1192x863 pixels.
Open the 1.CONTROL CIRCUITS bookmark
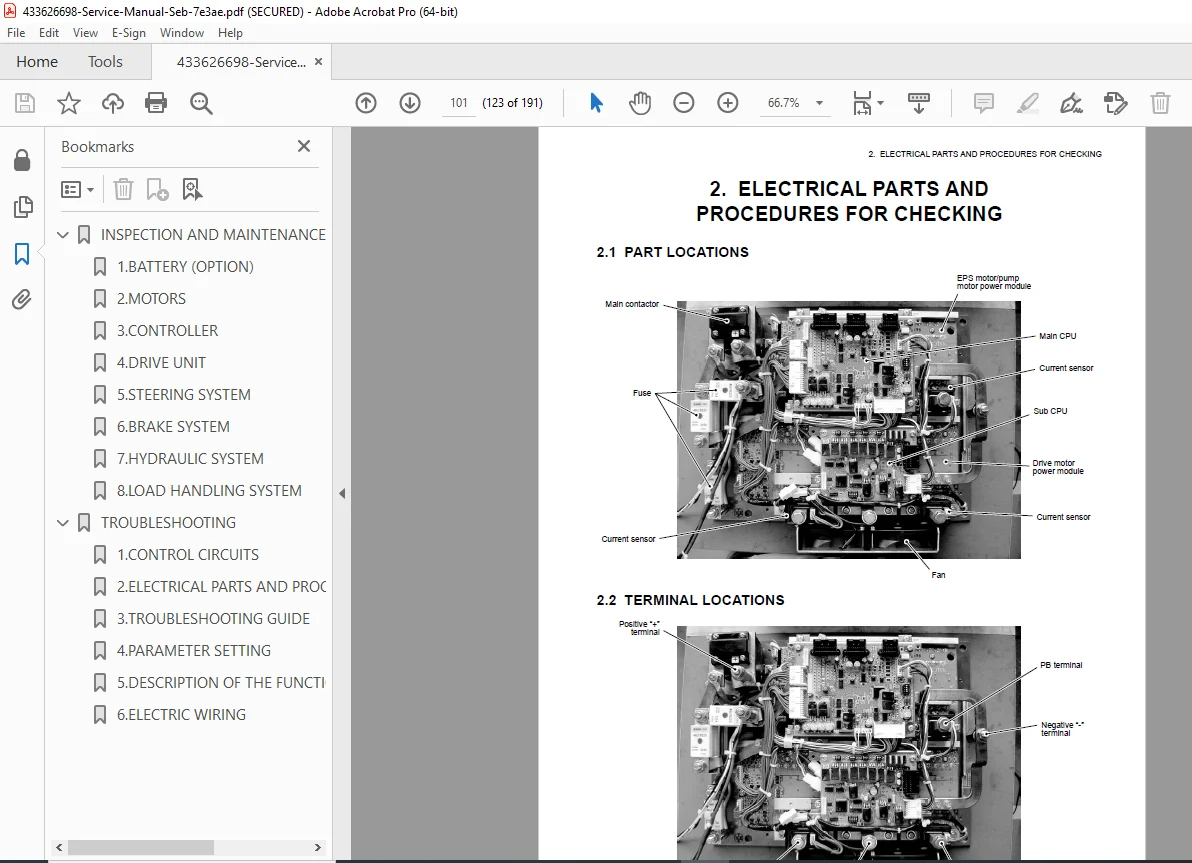tap(188, 555)
